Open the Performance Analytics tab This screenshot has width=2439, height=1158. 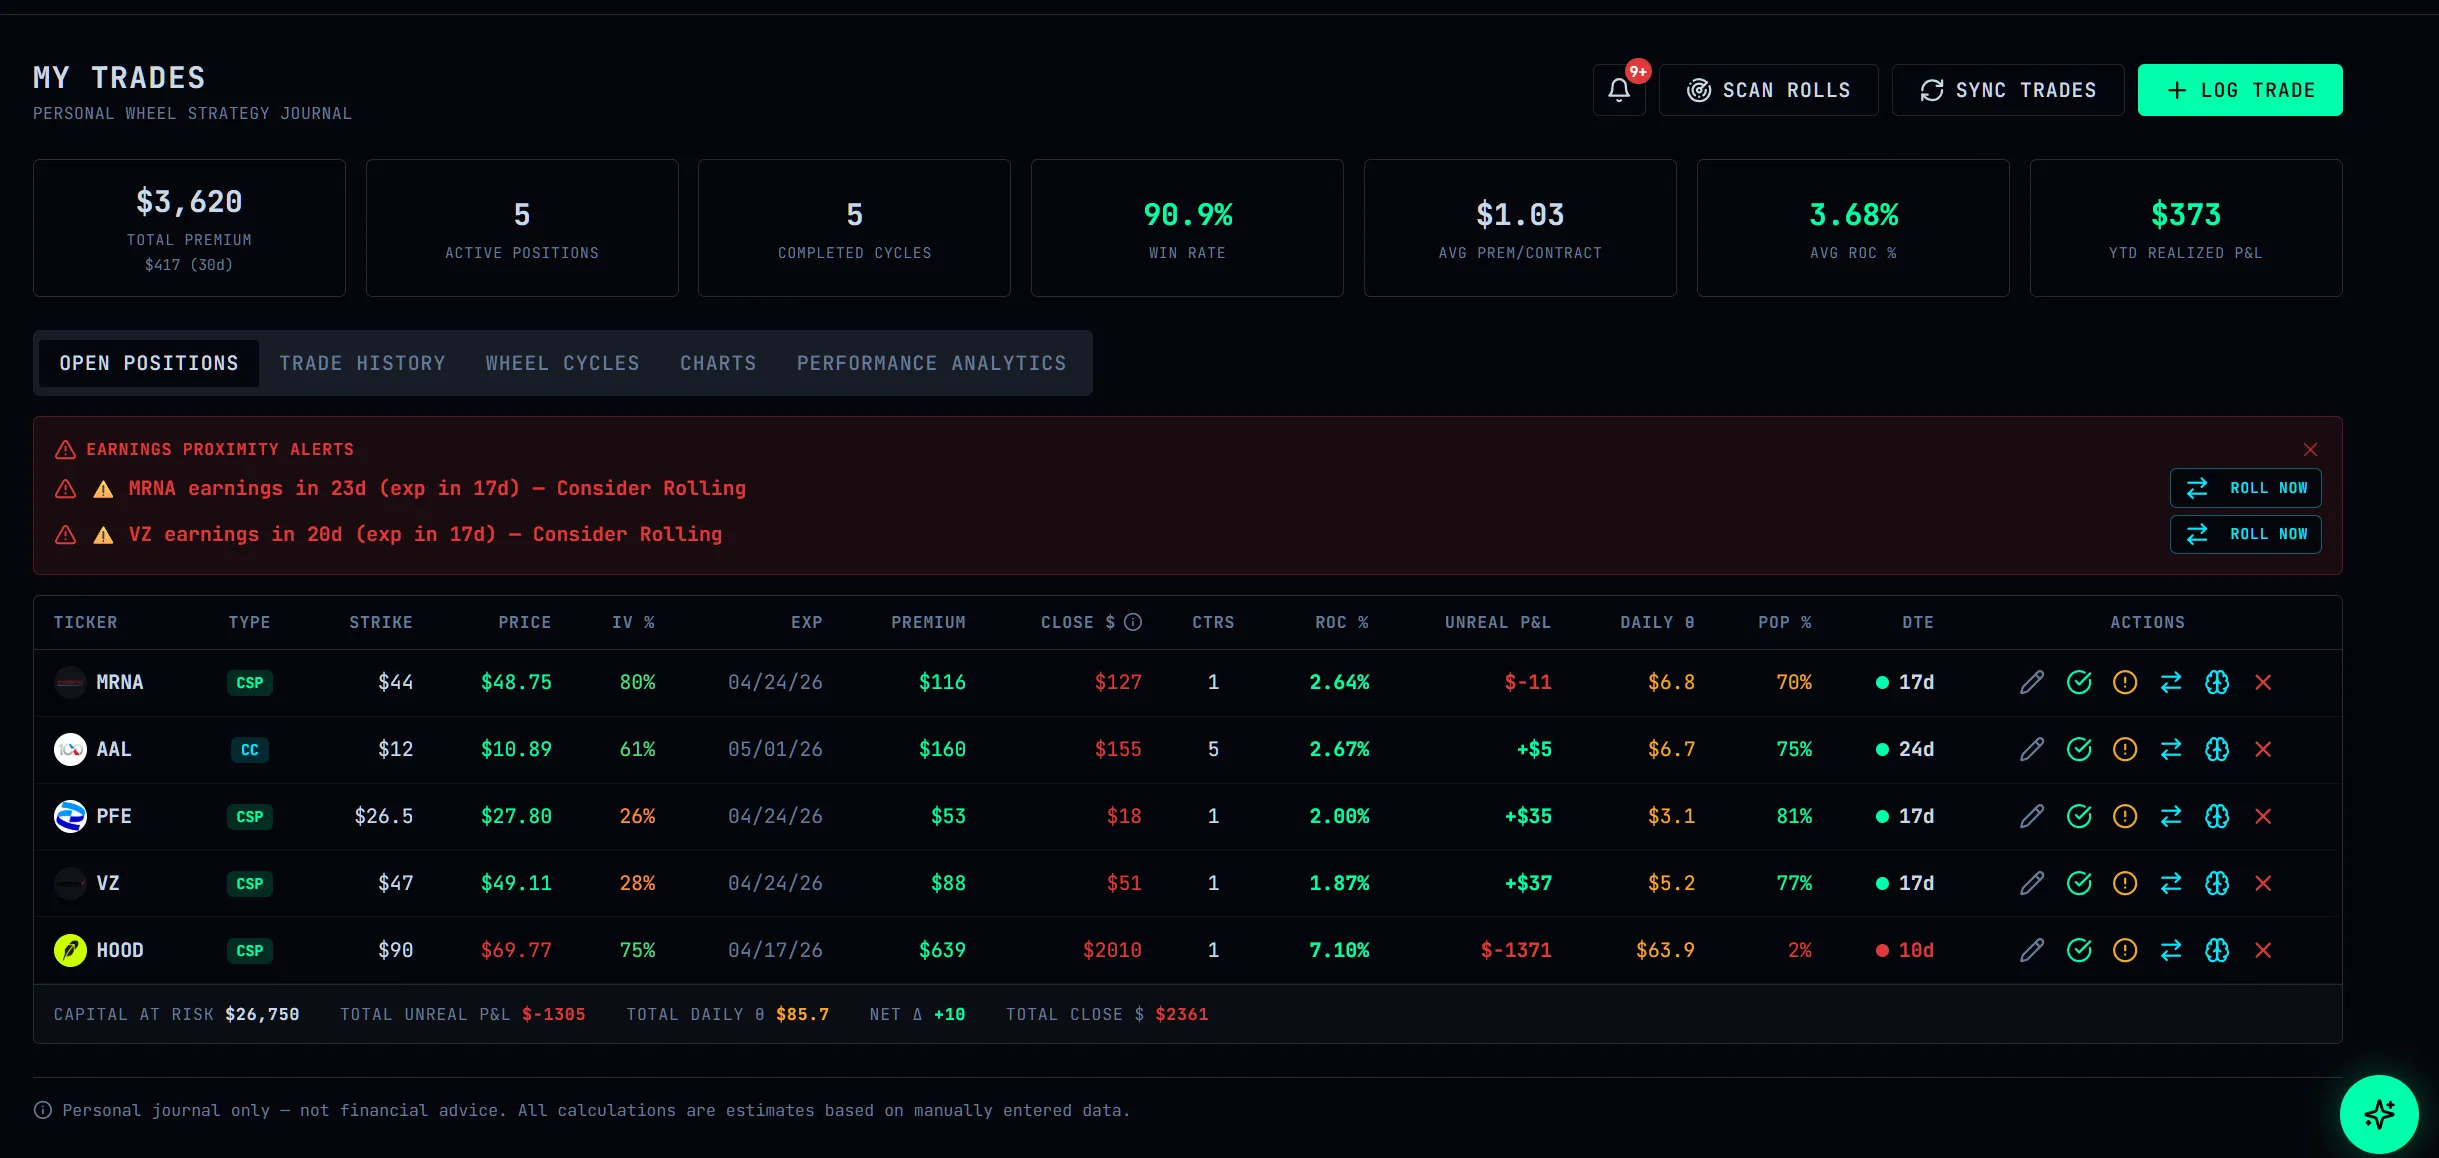(x=931, y=363)
